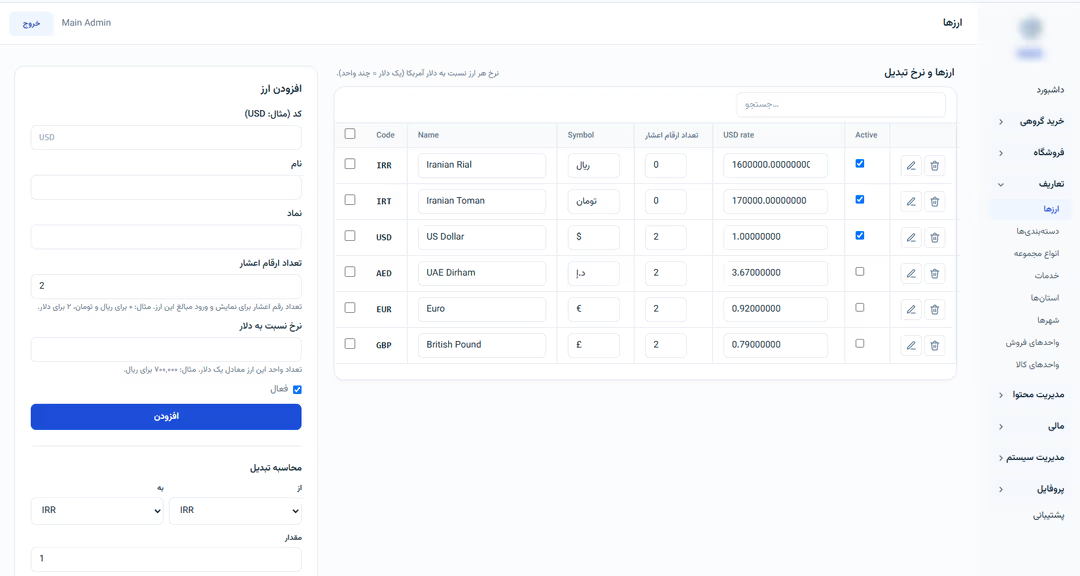Image resolution: width=1080 pixels, height=576 pixels.
Task: Go to داشبورد in sidebar
Action: pyautogui.click(x=1050, y=90)
